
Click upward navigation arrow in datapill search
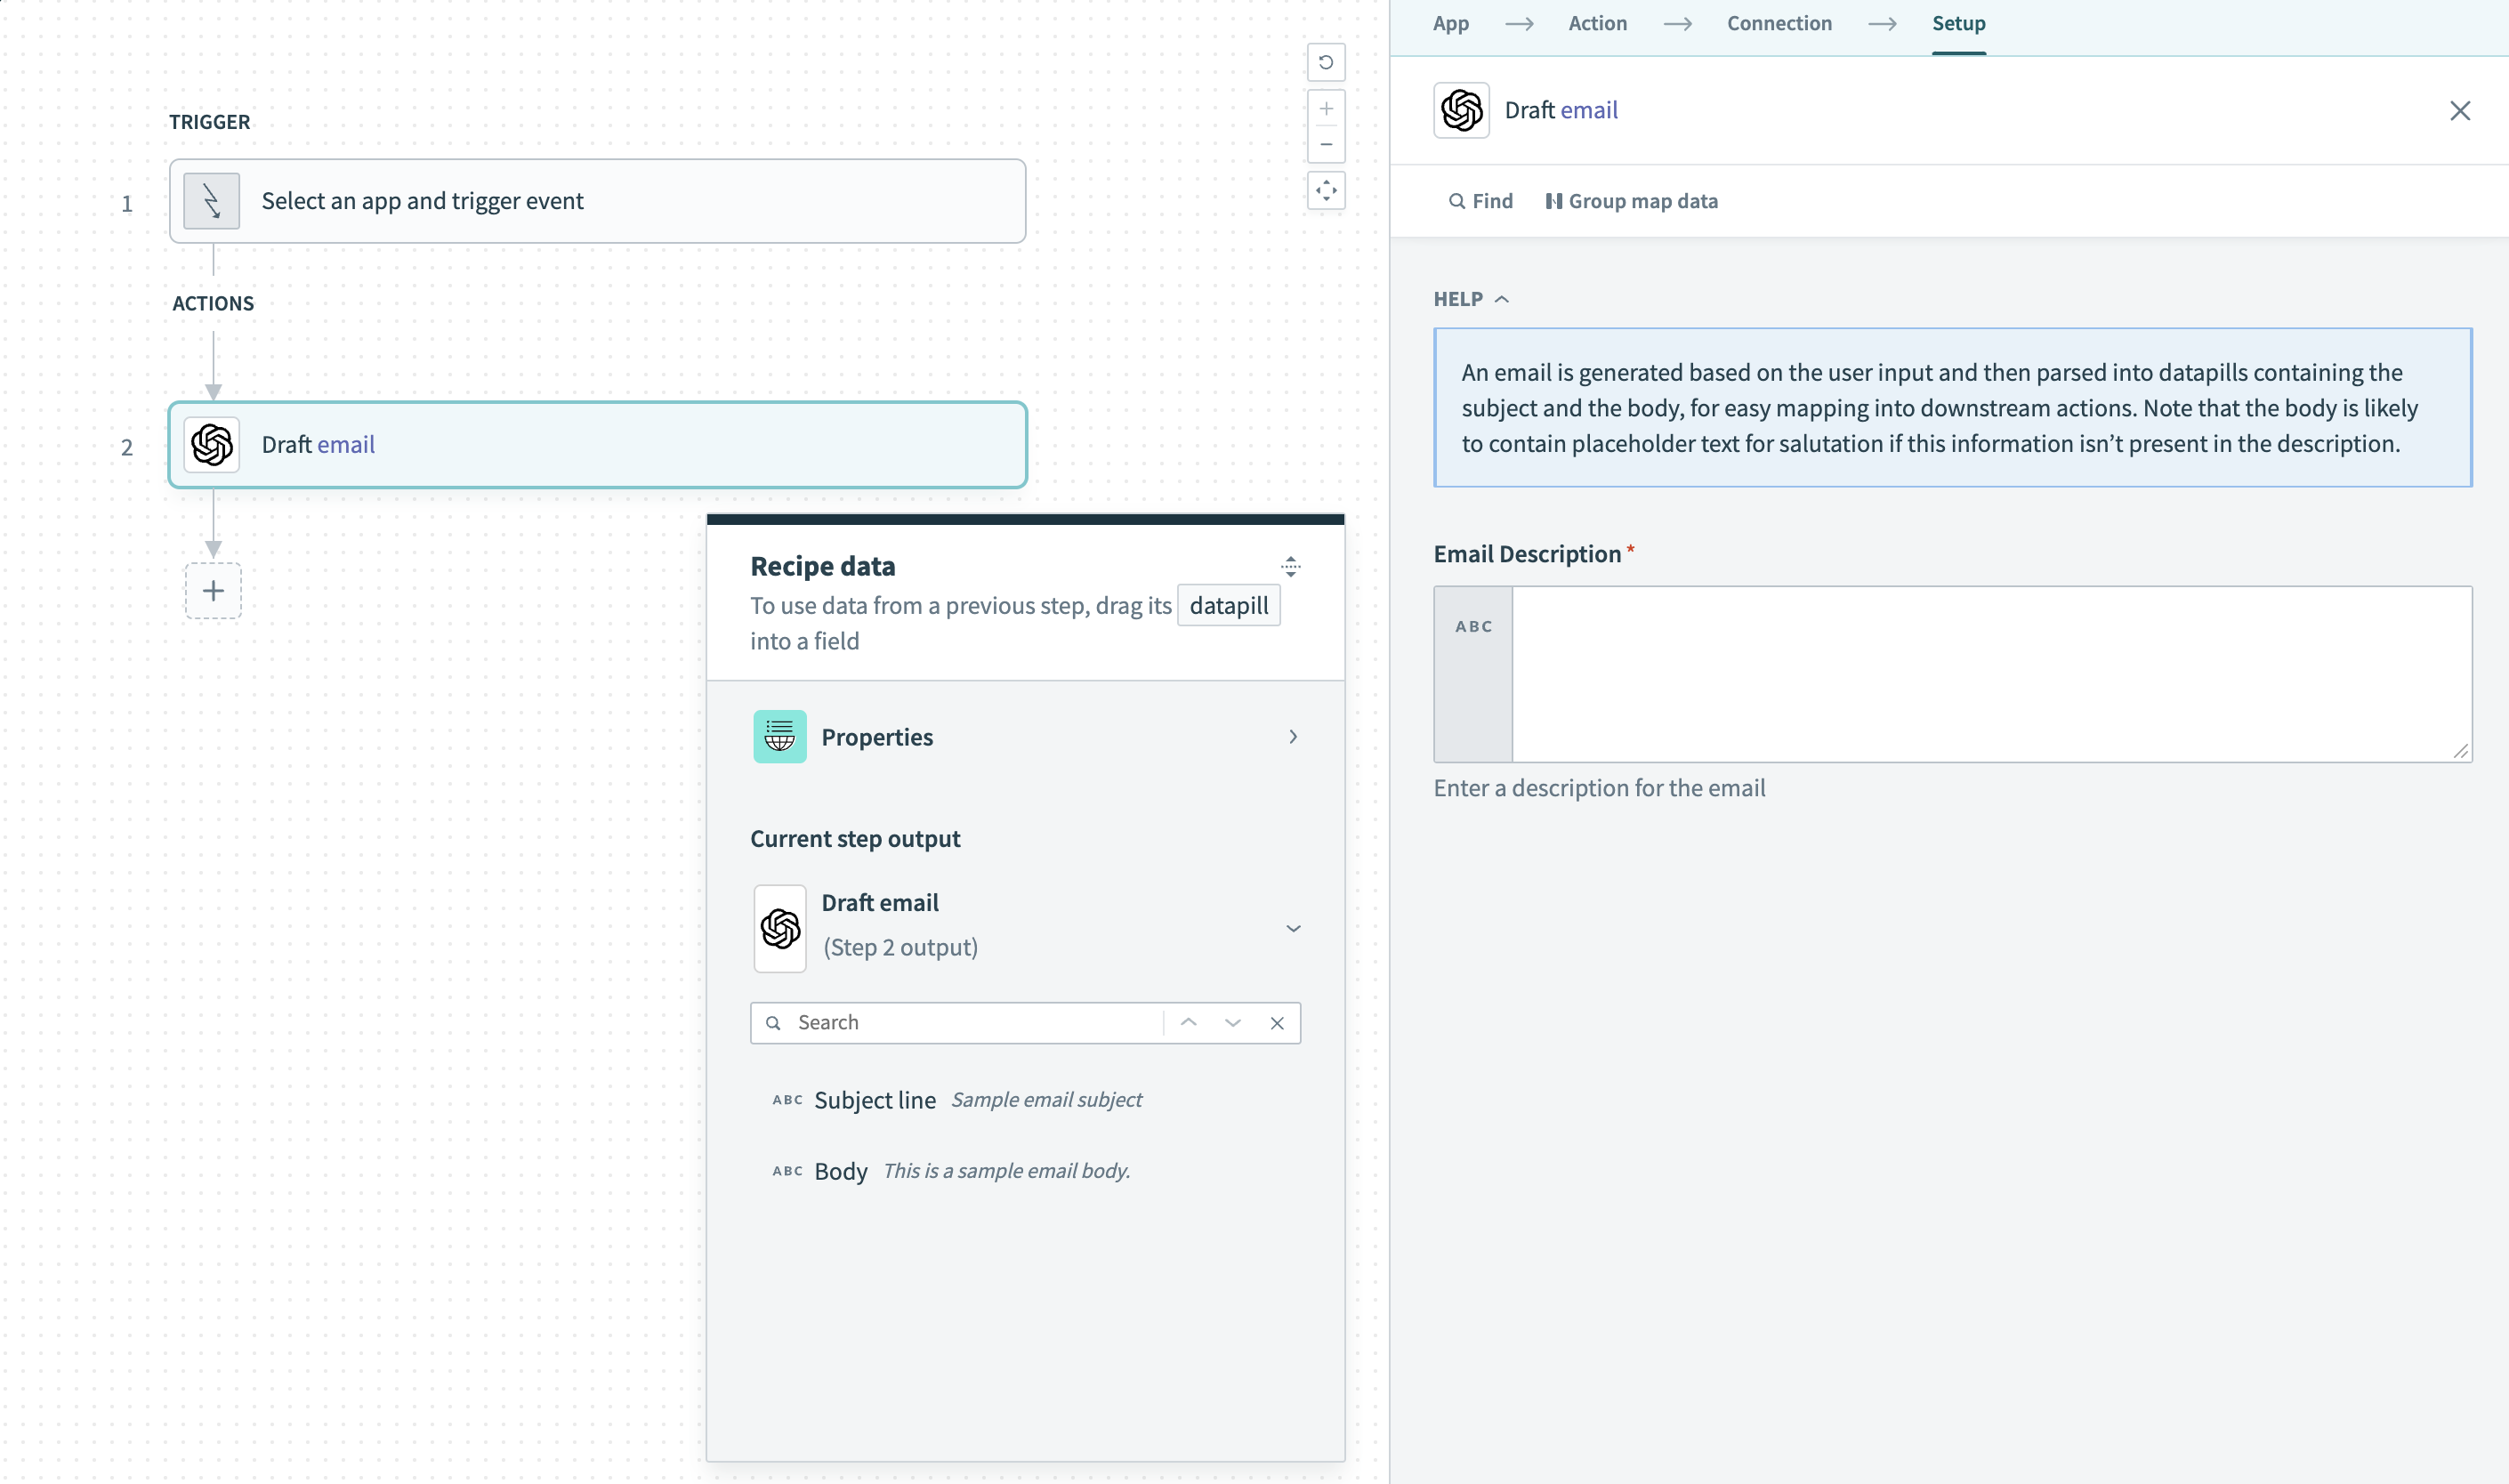pos(1188,1023)
